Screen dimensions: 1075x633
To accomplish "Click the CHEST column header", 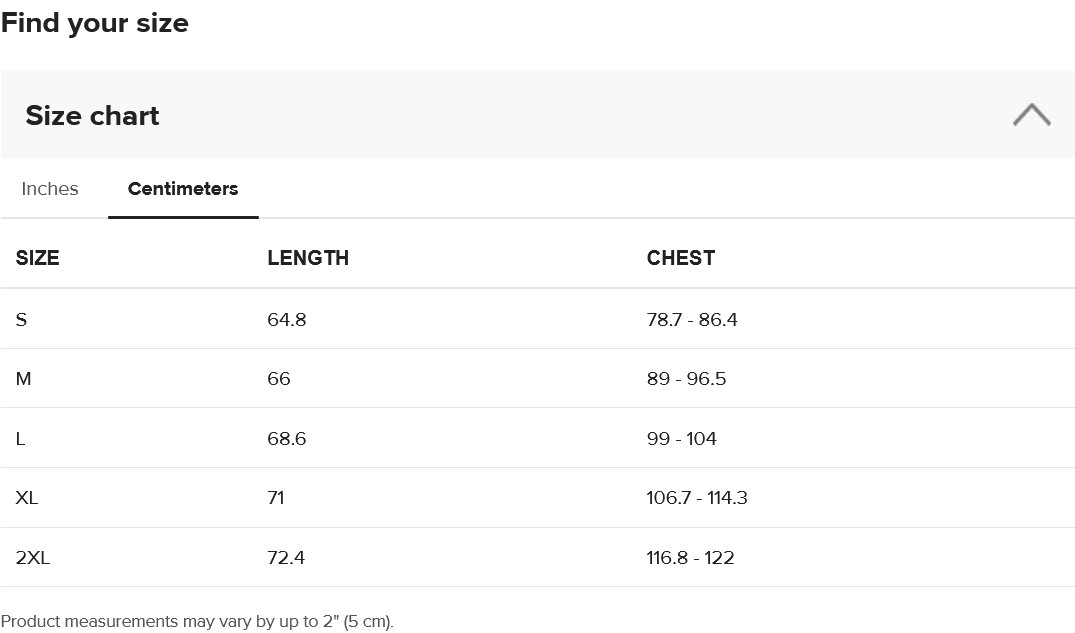I will pos(680,258).
